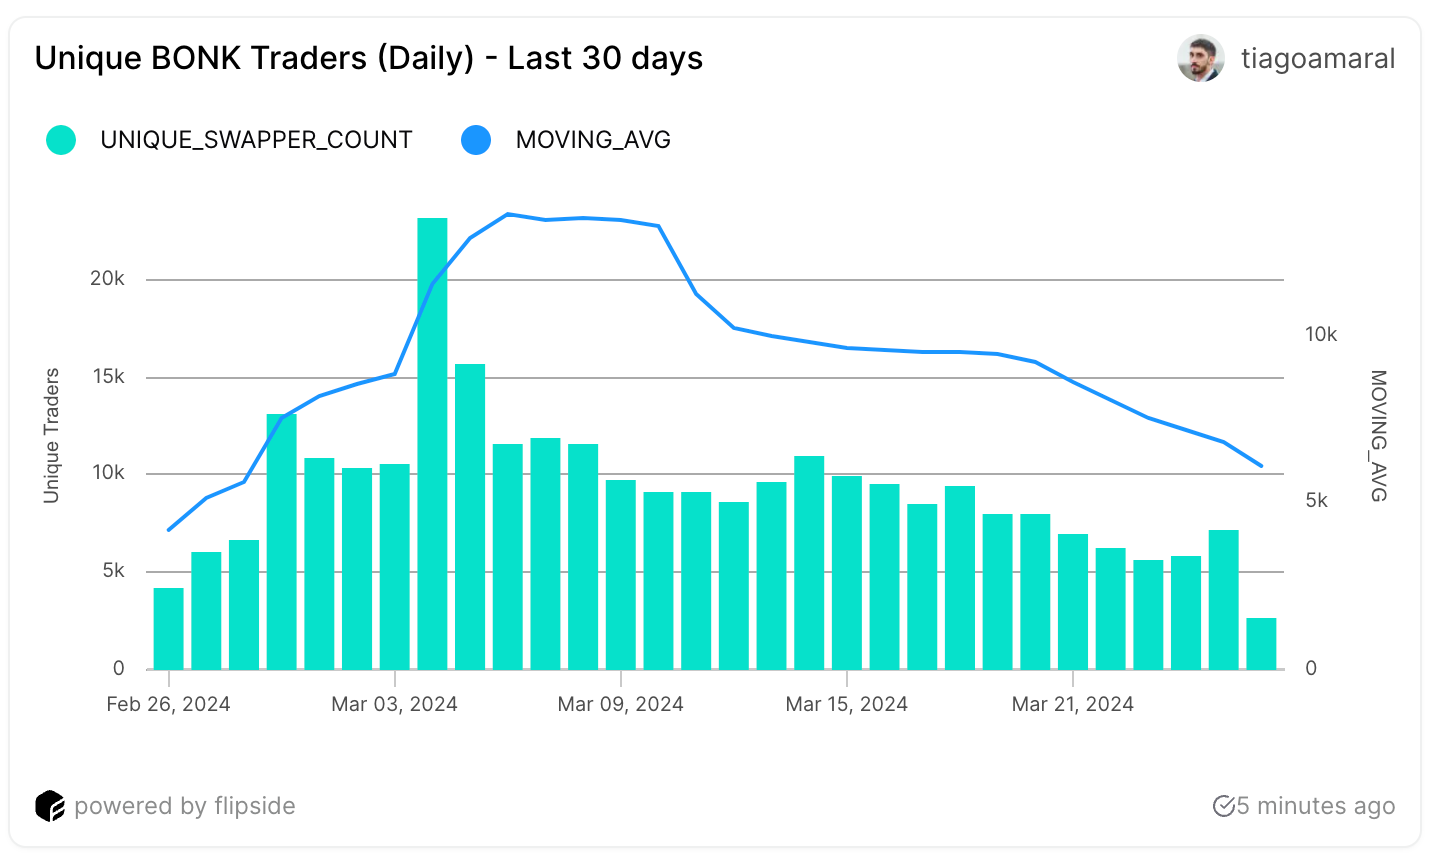The image size is (1432, 864).
Task: Click tiagoamaral's profile avatar
Action: [1200, 59]
